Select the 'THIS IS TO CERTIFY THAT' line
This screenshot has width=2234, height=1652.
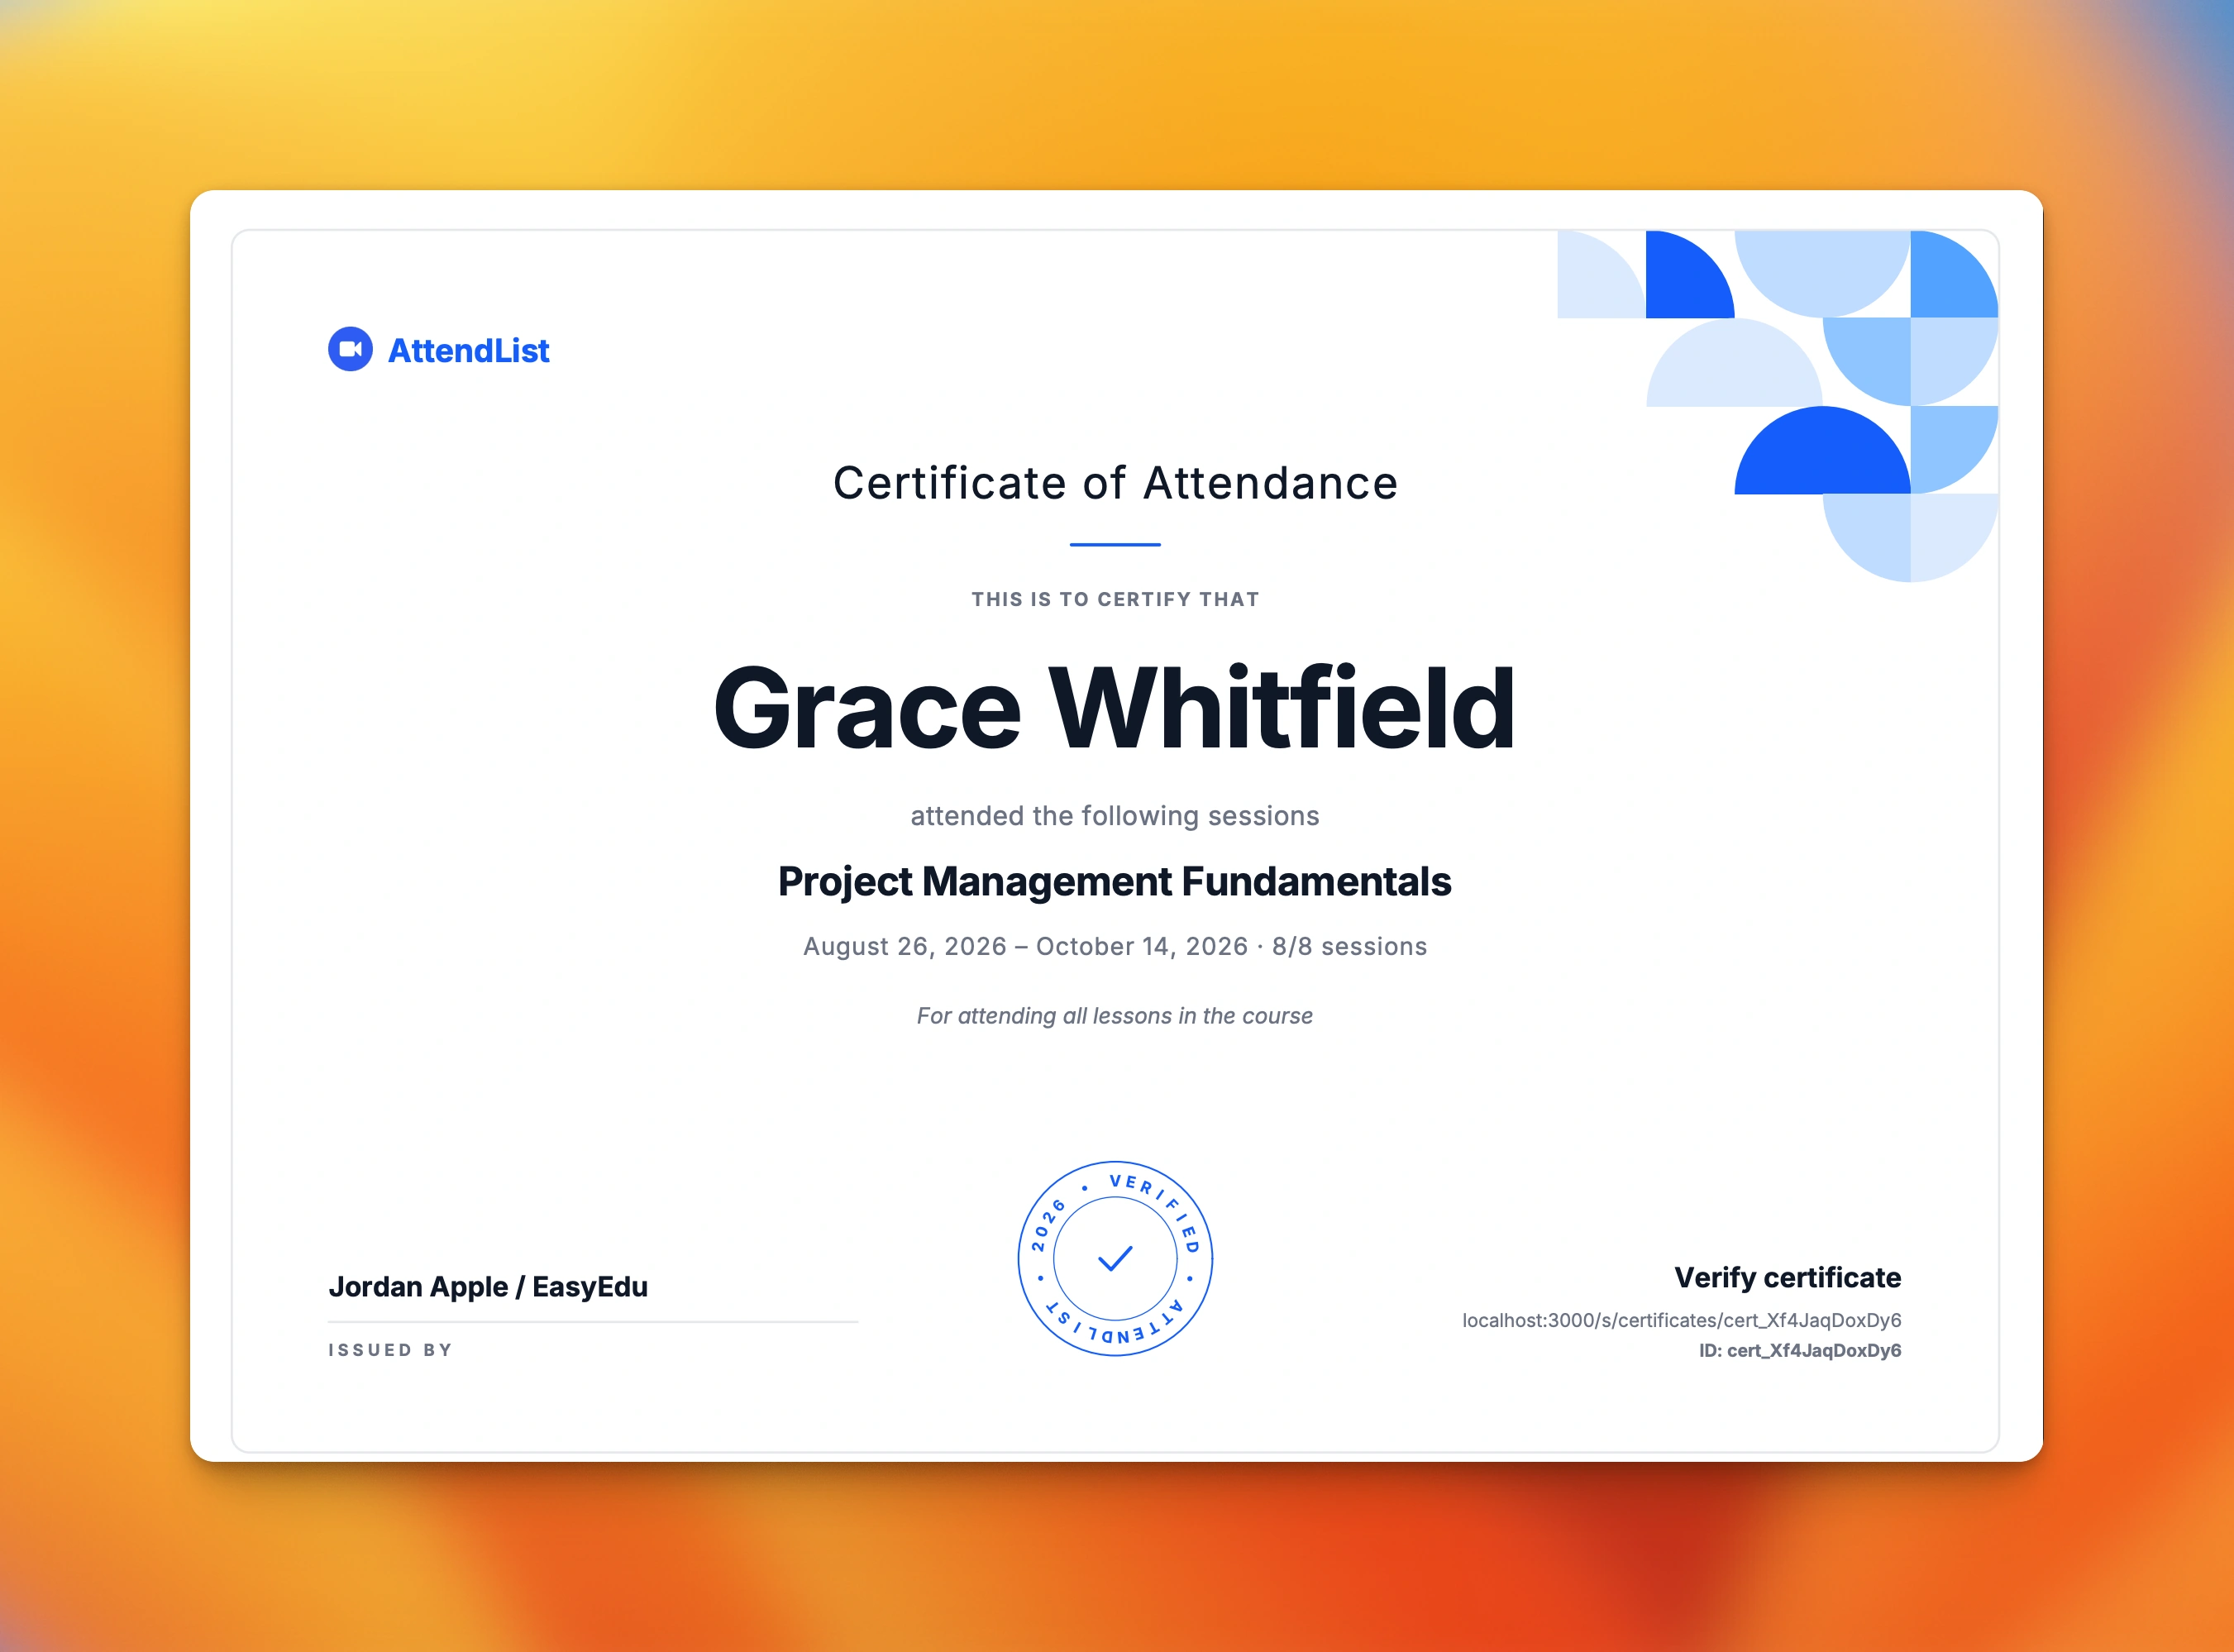coord(1115,599)
